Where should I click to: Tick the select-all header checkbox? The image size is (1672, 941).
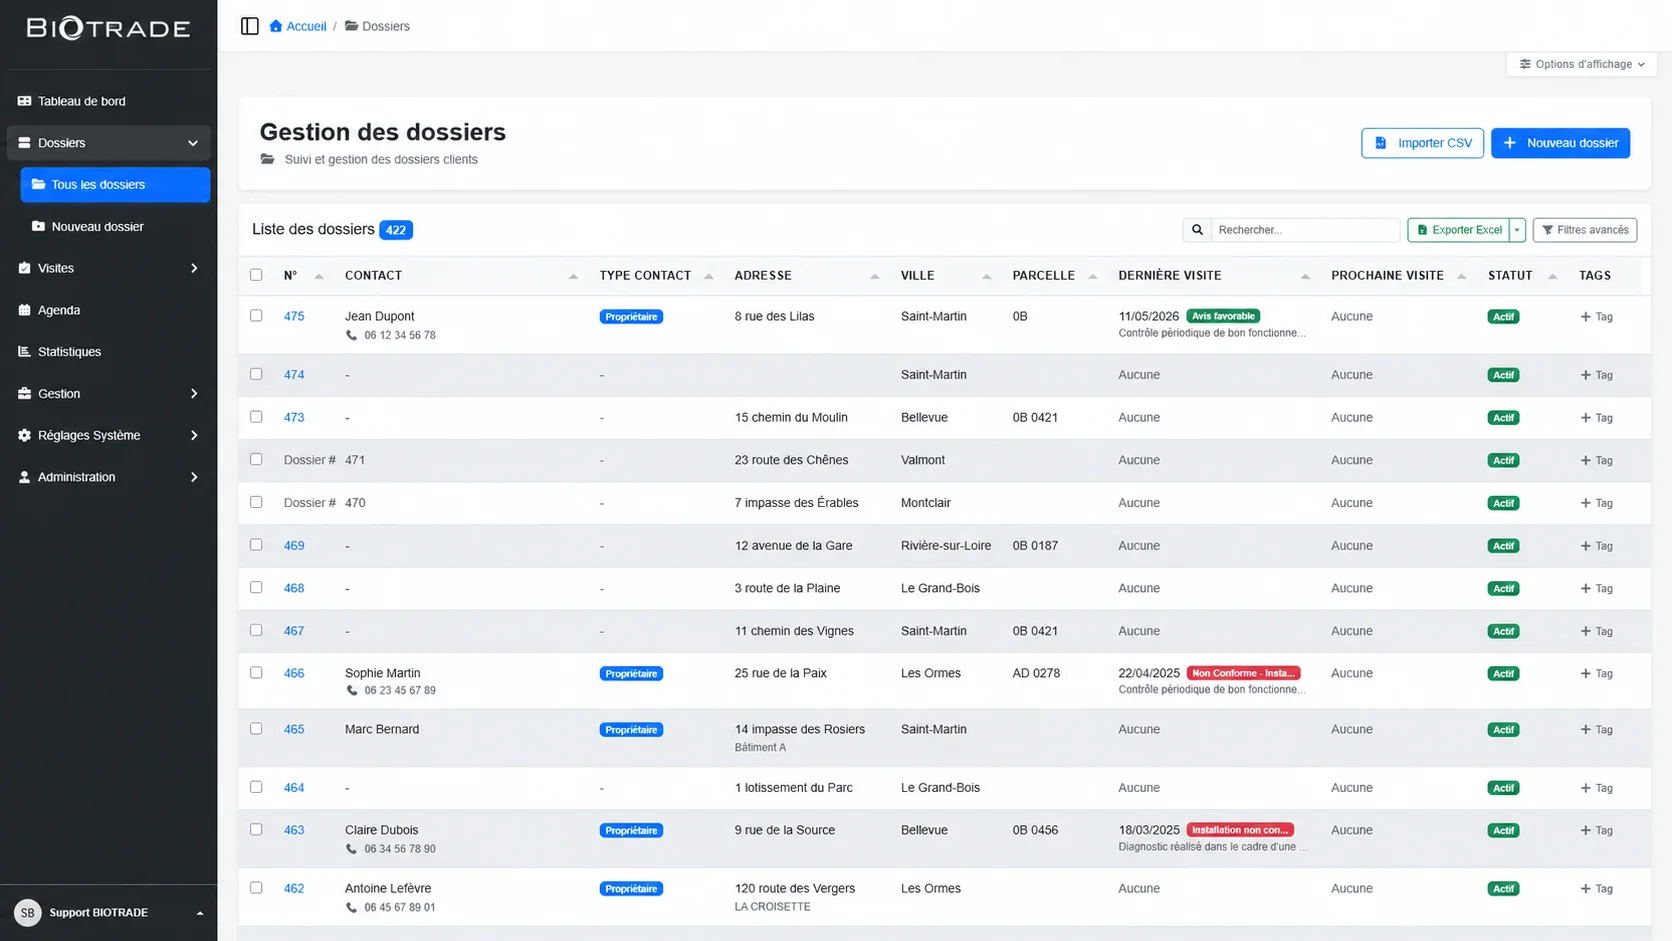[256, 275]
